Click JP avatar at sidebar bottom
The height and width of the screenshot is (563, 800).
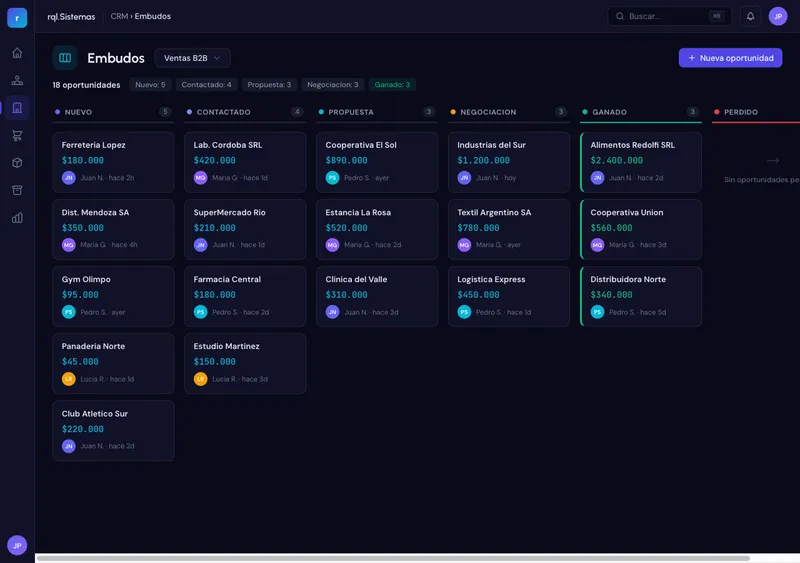[x=17, y=545]
